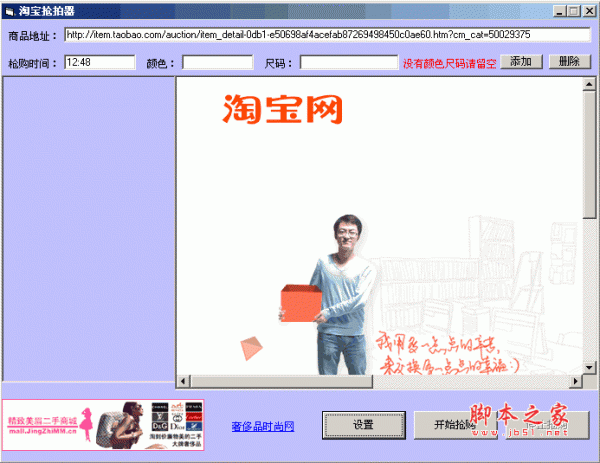Click the 精致美眉二手商城 banner ad
The image size is (600, 463).
[103, 425]
